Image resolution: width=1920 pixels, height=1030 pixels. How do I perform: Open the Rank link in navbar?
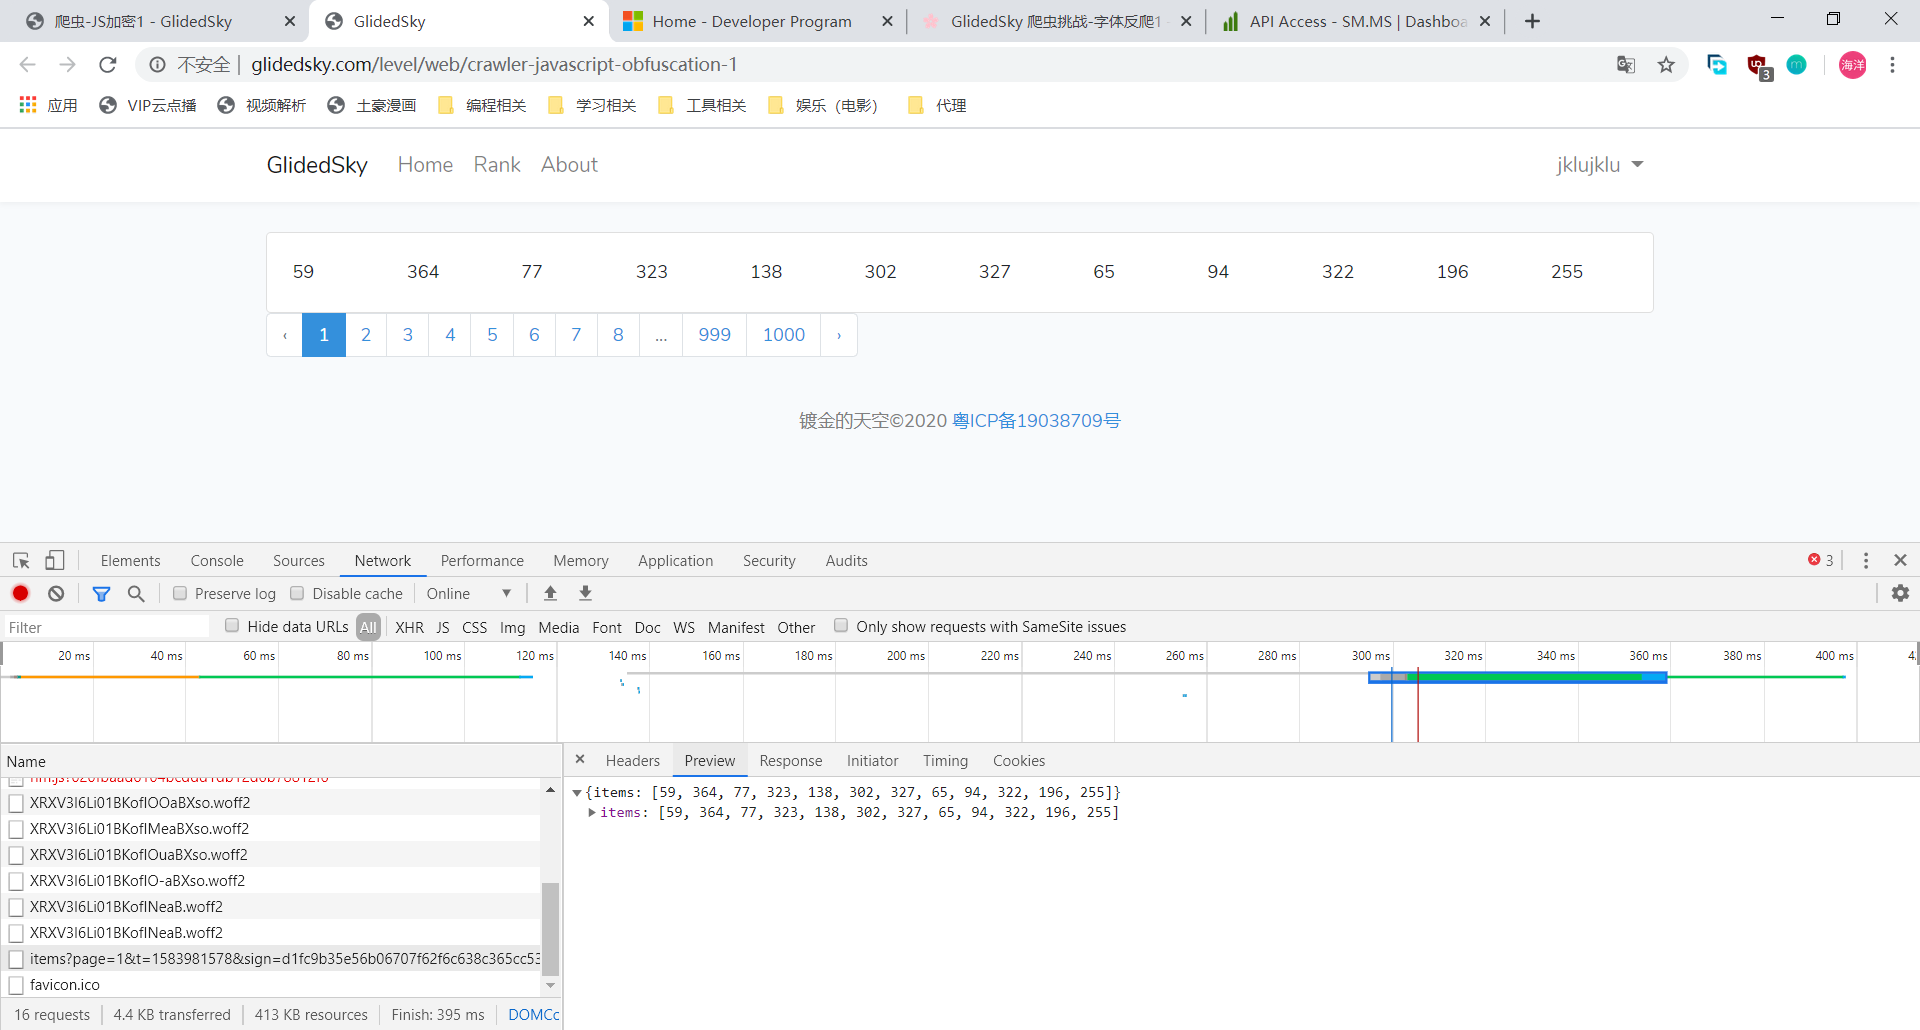(497, 165)
